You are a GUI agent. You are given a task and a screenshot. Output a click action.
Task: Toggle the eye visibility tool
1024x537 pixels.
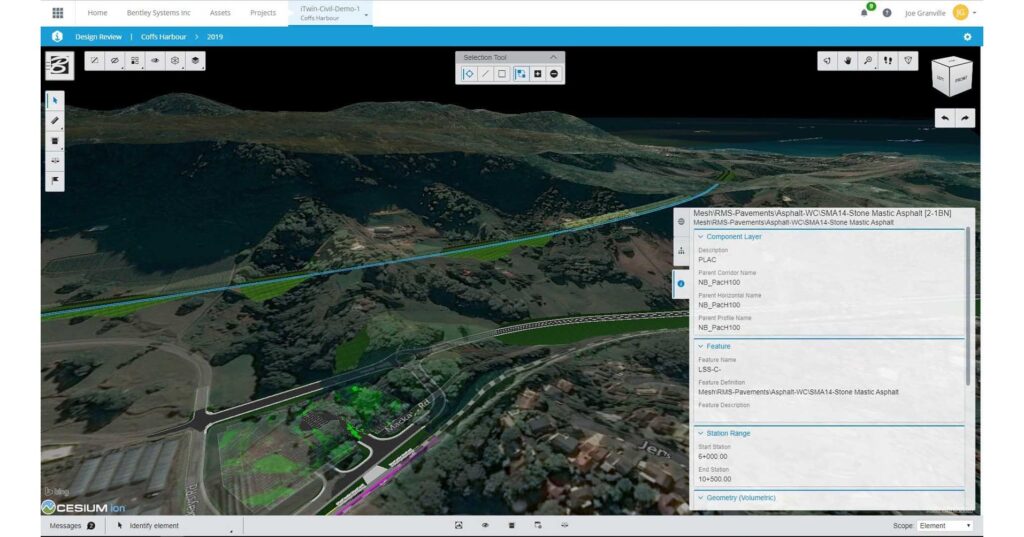click(x=155, y=61)
